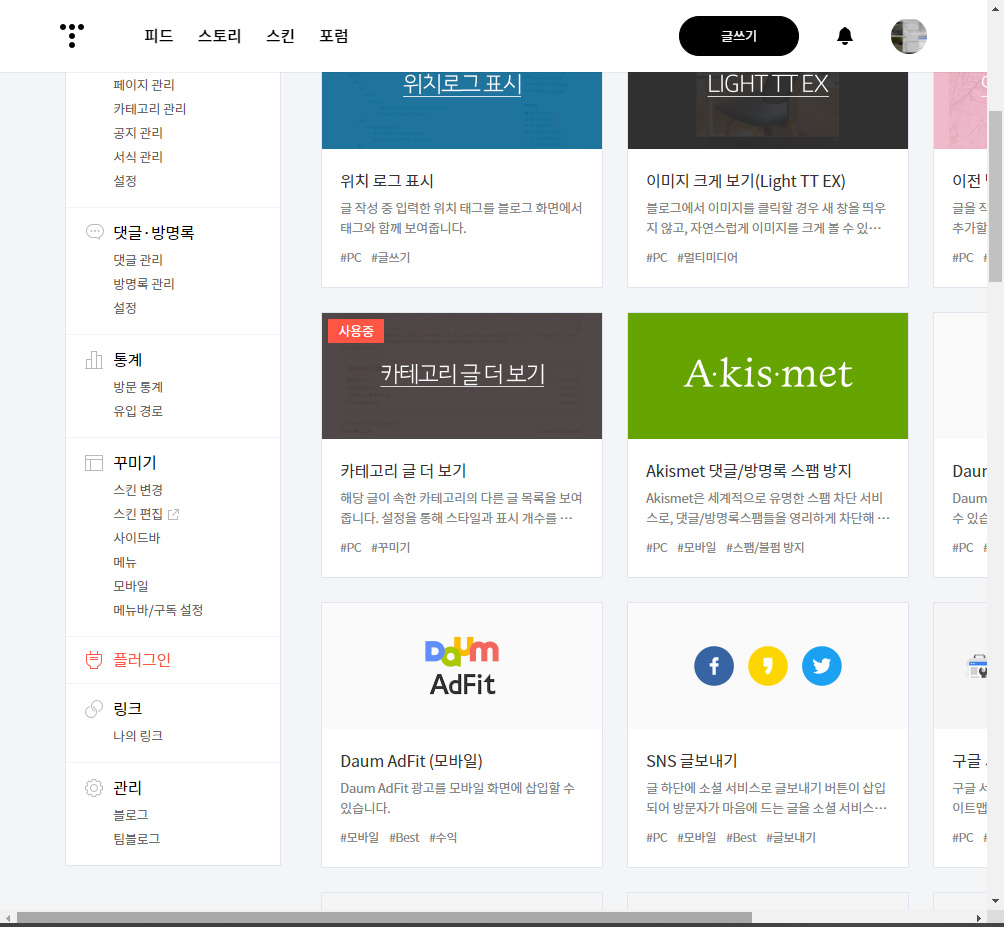Screen dimensions: 1004x927
Task: Click the scroll down arrow
Action: coord(995,901)
